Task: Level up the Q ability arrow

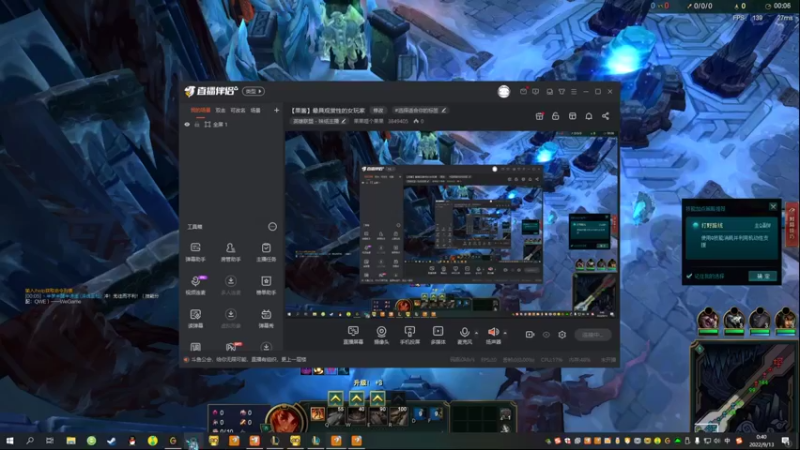Action: click(336, 397)
